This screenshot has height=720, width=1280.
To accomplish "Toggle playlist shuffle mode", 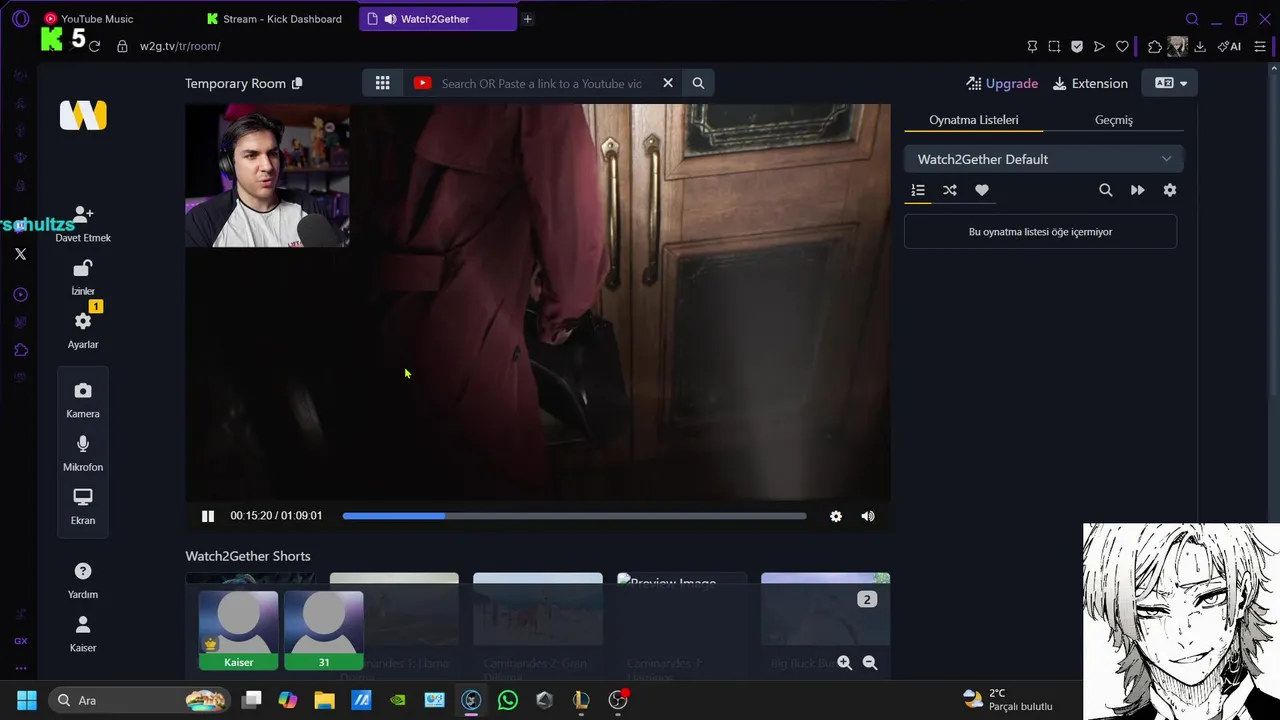I will click(x=950, y=190).
